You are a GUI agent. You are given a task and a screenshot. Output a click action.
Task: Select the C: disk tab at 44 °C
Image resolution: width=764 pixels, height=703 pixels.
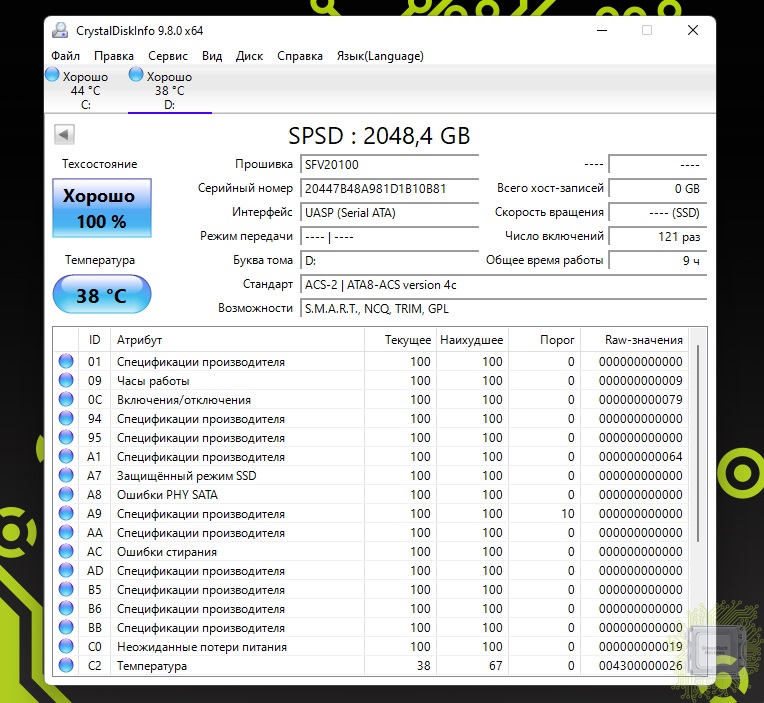(x=85, y=91)
